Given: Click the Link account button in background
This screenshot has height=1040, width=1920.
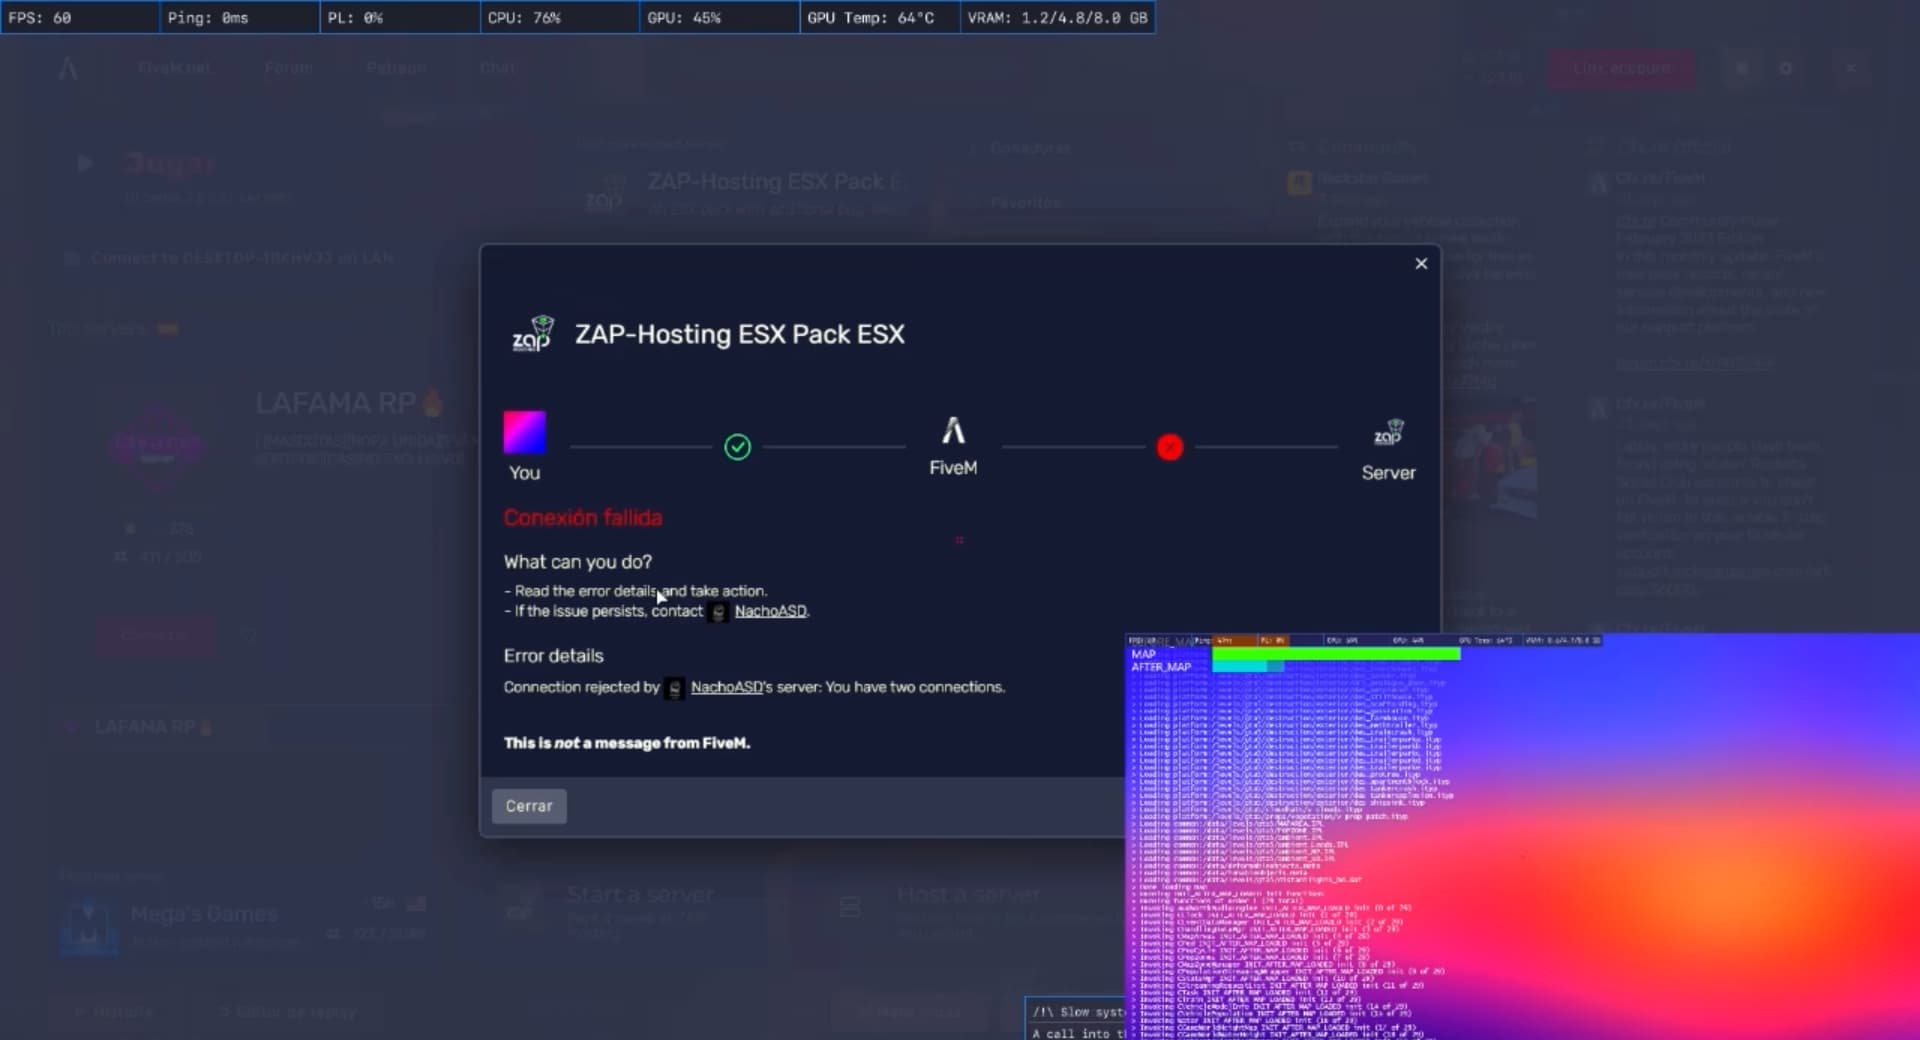Looking at the screenshot, I should [x=1621, y=68].
